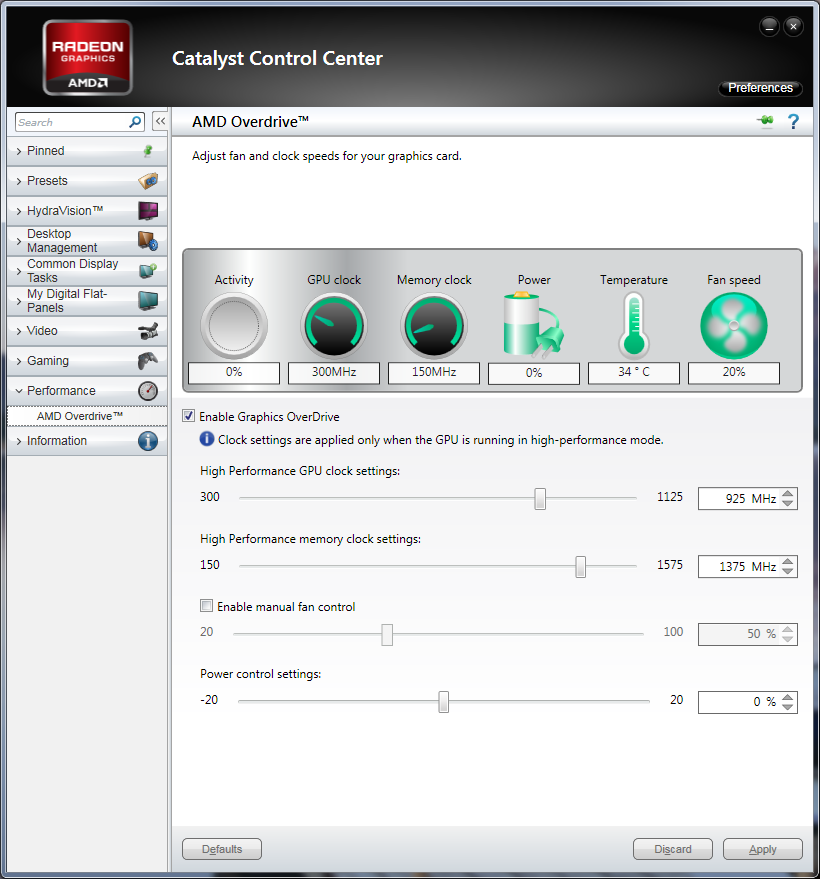820x879 pixels.
Task: Click the power control slider thumb
Action: [443, 701]
